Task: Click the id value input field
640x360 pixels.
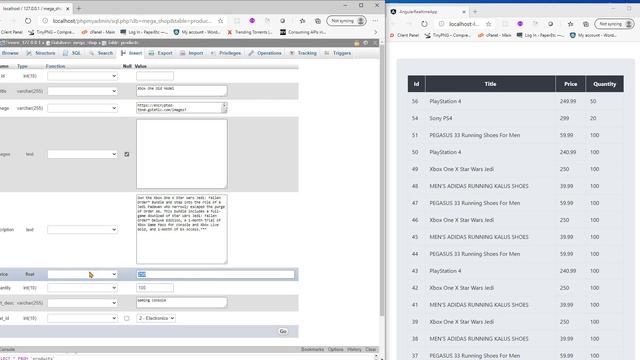Action: [x=155, y=76]
